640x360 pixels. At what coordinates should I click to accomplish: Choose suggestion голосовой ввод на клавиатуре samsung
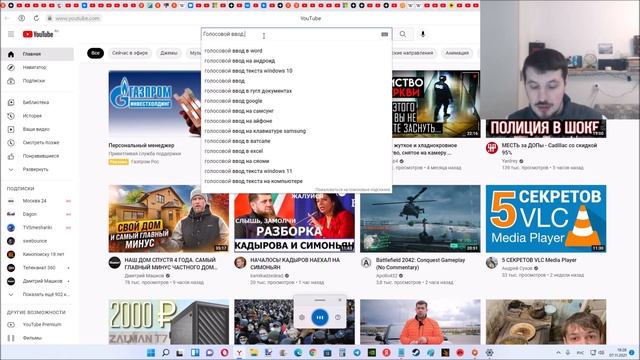296,131
